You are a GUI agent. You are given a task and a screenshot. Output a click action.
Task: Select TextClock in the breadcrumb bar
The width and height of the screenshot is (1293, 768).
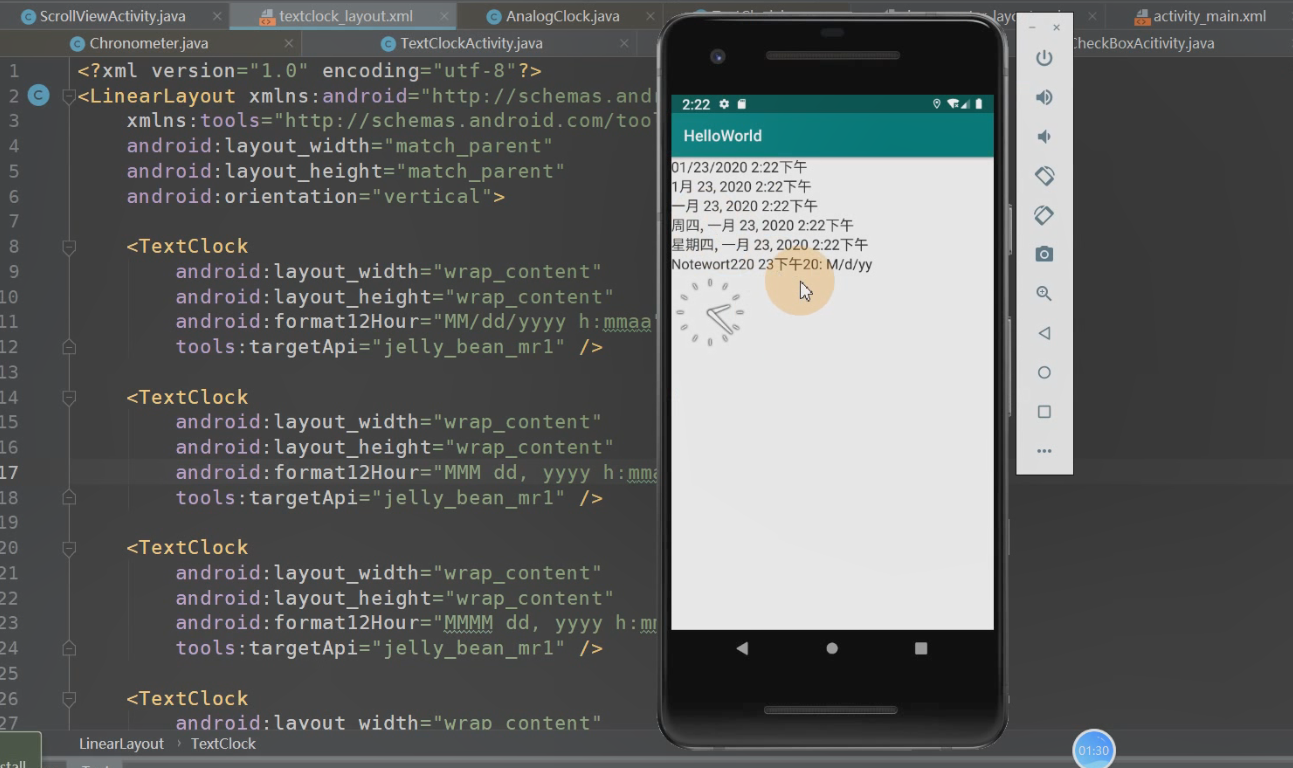[x=223, y=744]
